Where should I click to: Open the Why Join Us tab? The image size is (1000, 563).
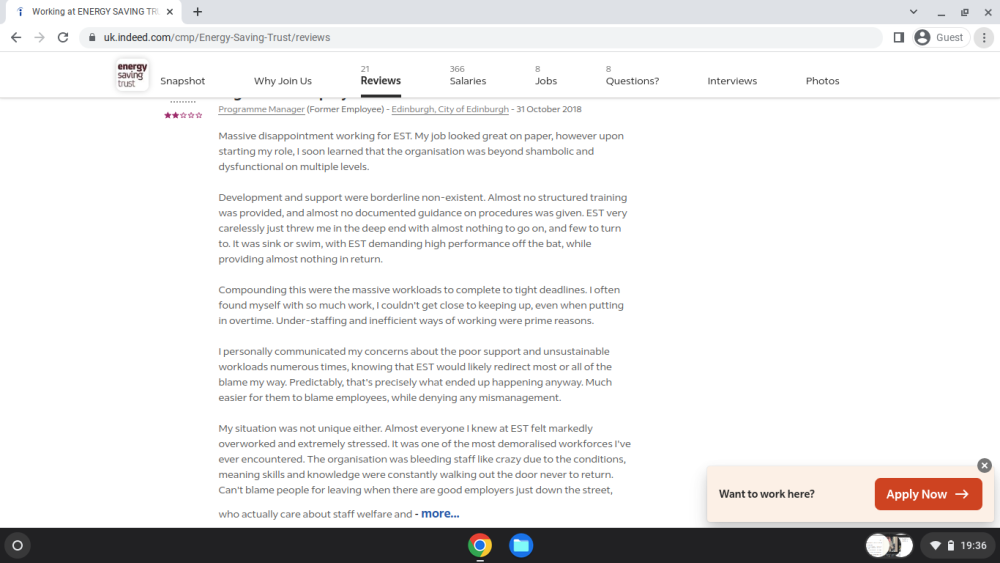coord(283,81)
